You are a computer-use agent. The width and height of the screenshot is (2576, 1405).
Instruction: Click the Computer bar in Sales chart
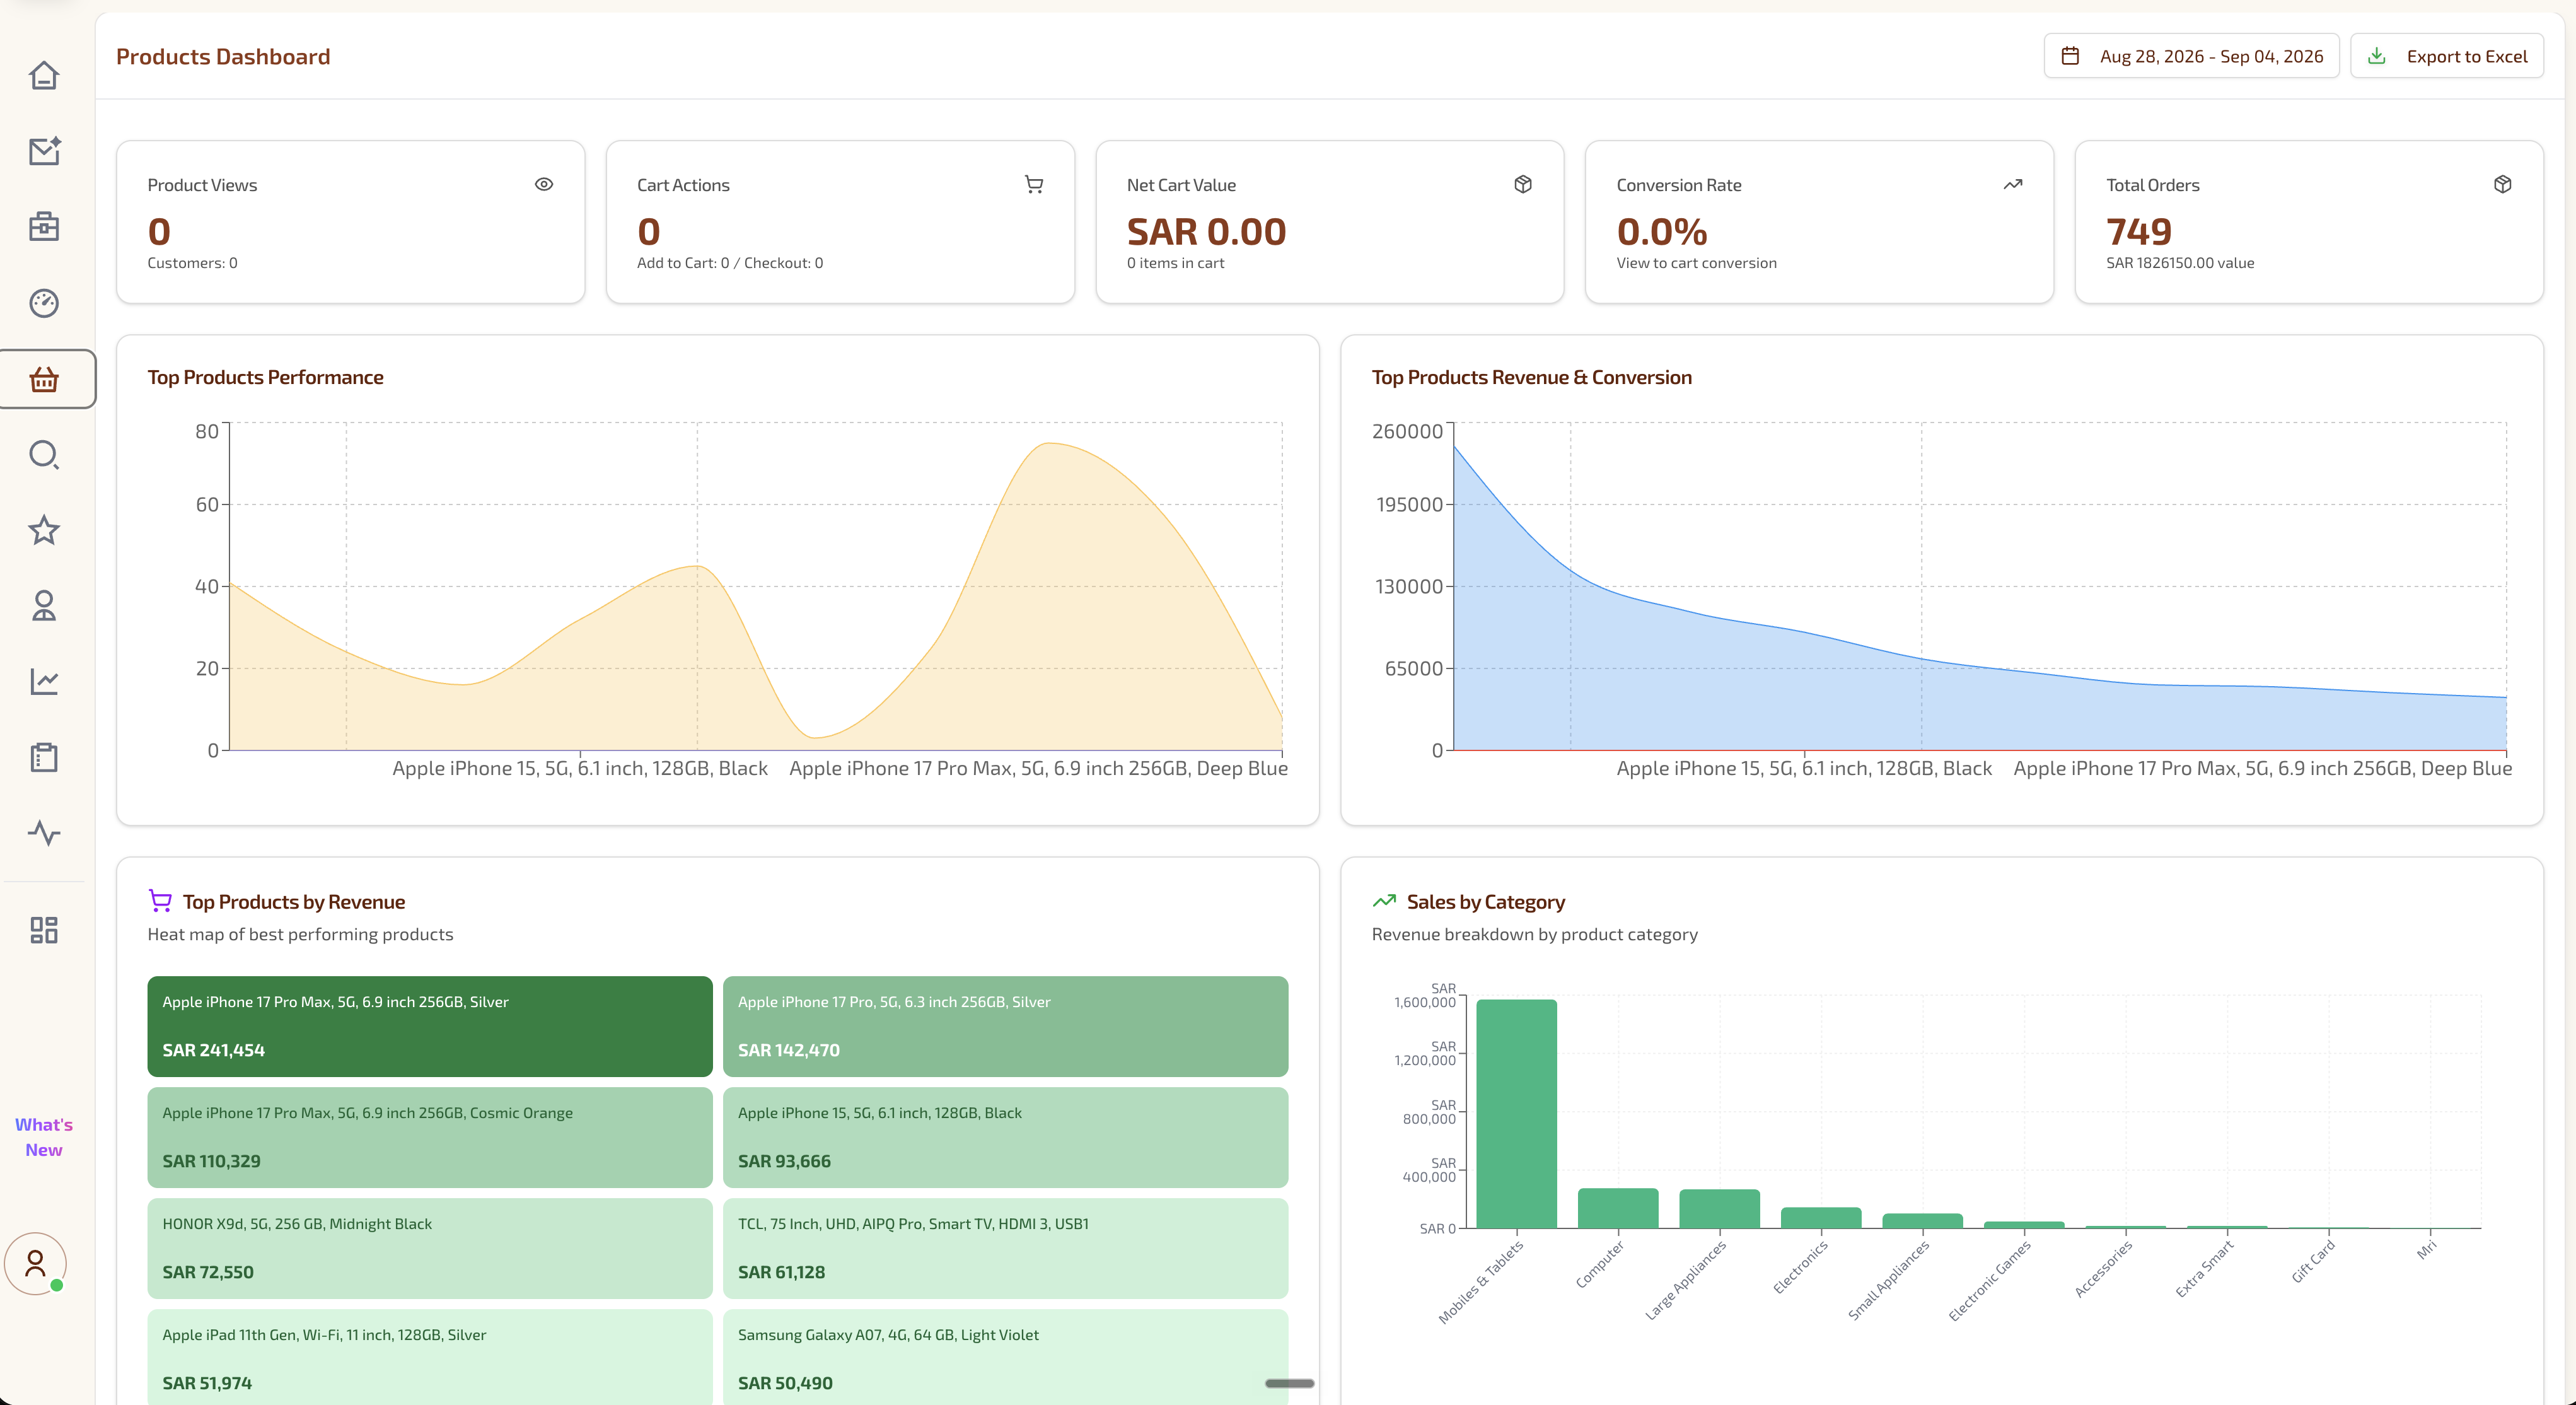point(1618,1208)
